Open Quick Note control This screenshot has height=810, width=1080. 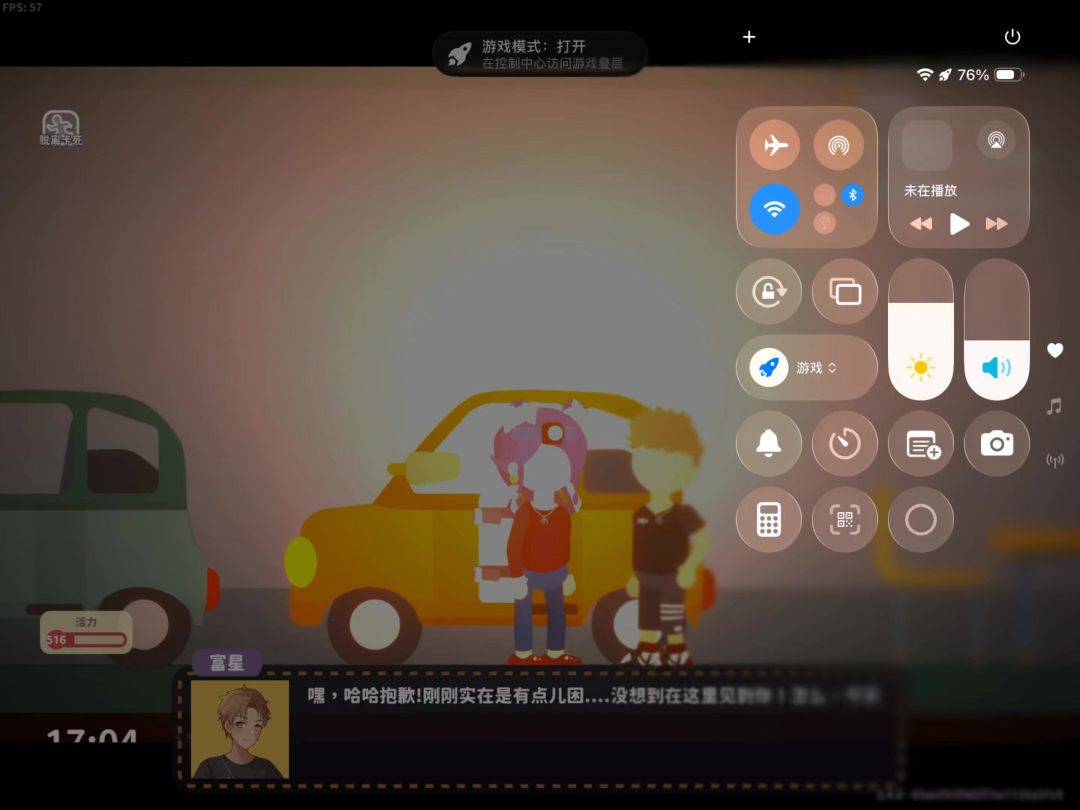point(921,443)
